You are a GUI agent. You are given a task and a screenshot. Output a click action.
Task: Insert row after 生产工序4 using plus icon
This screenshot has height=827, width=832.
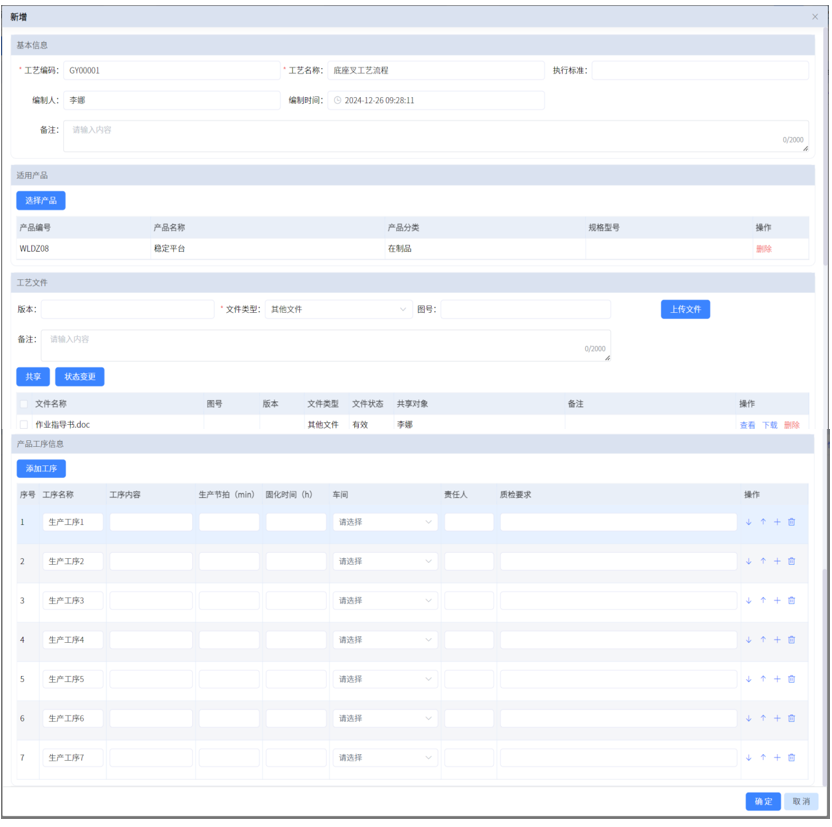(777, 640)
